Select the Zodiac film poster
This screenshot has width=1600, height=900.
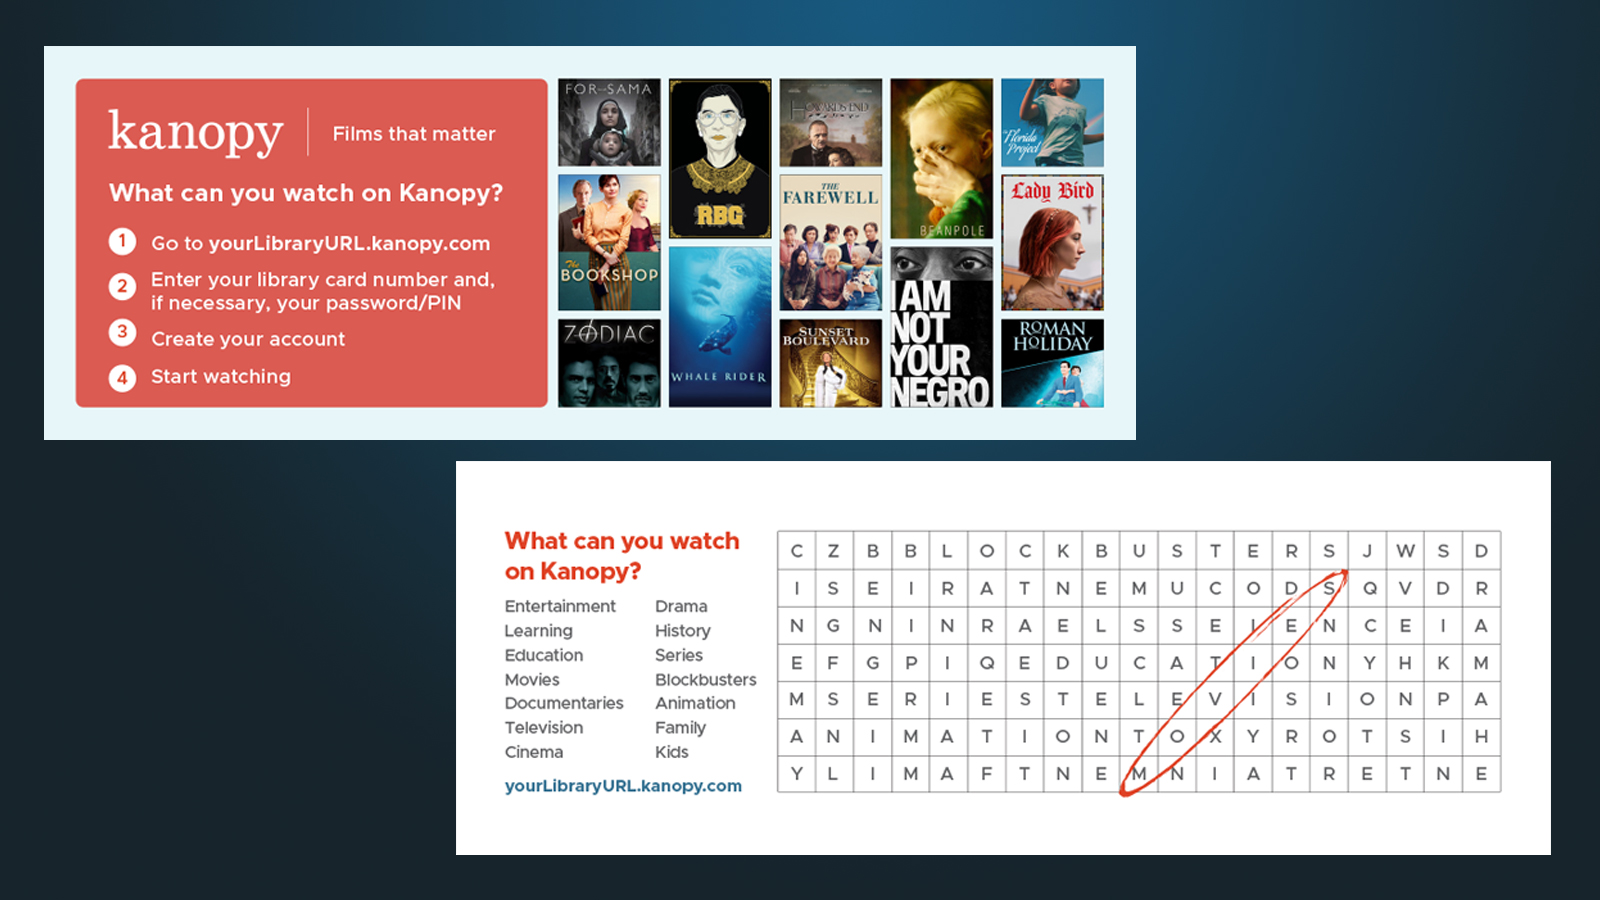coord(609,363)
